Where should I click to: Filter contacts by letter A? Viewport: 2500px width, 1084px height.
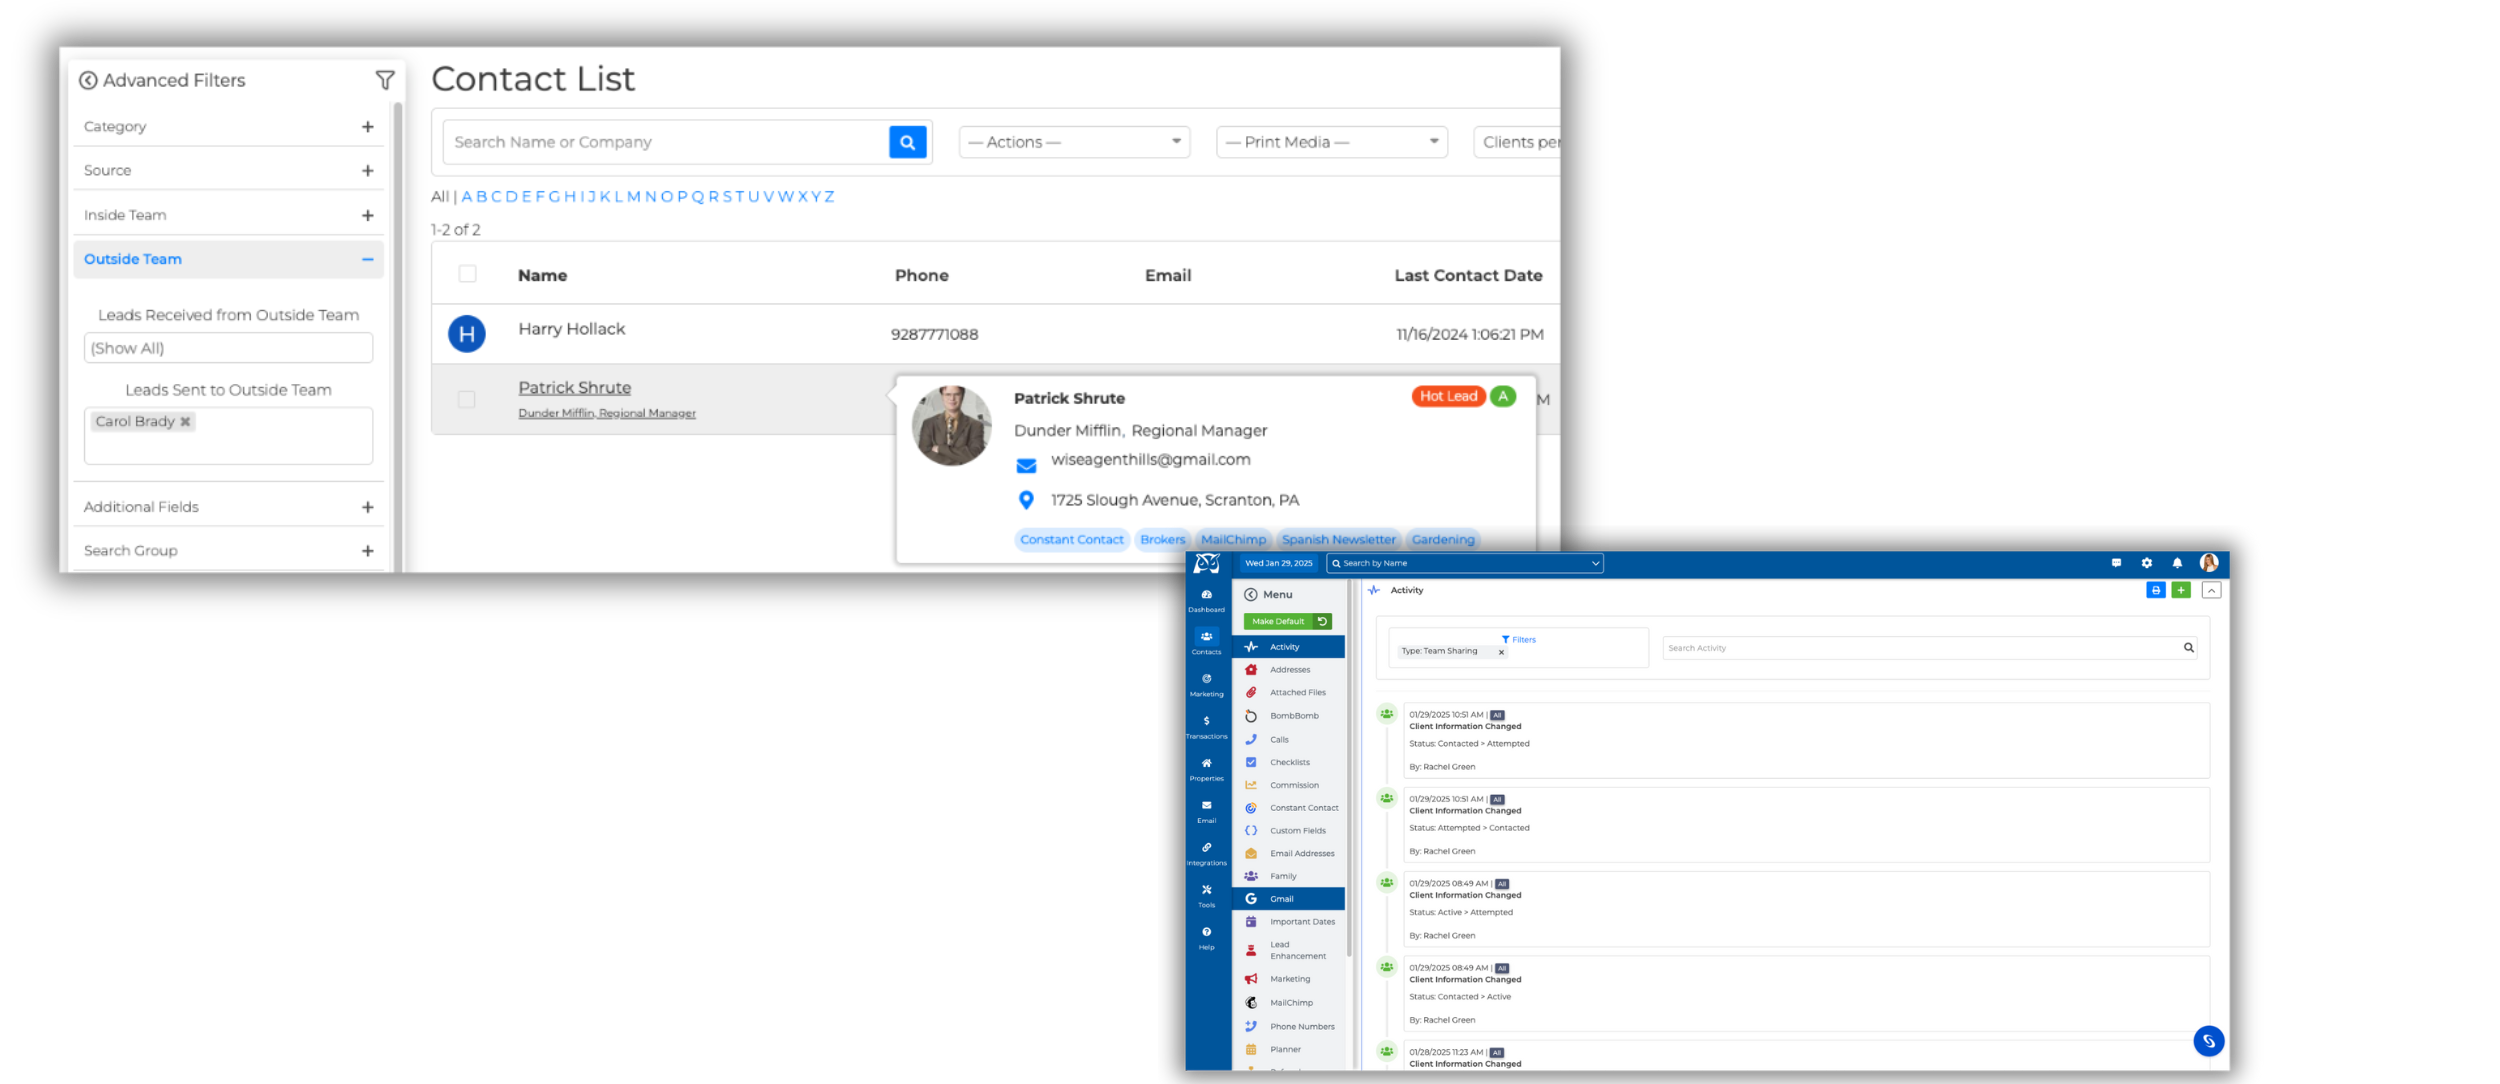pyautogui.click(x=467, y=197)
